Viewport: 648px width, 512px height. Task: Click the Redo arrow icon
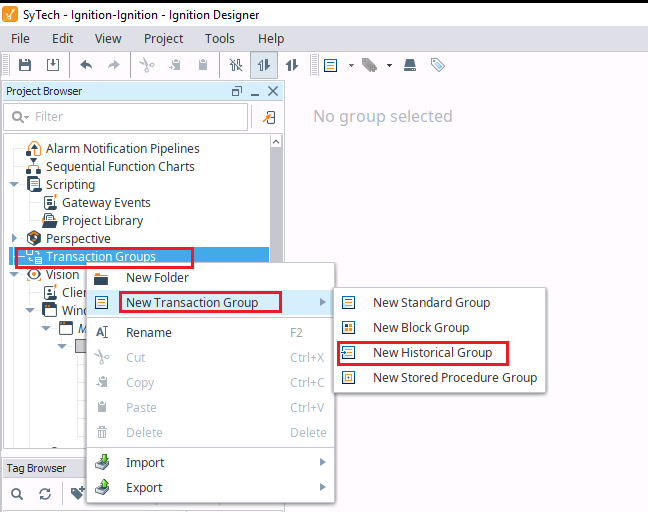(114, 65)
